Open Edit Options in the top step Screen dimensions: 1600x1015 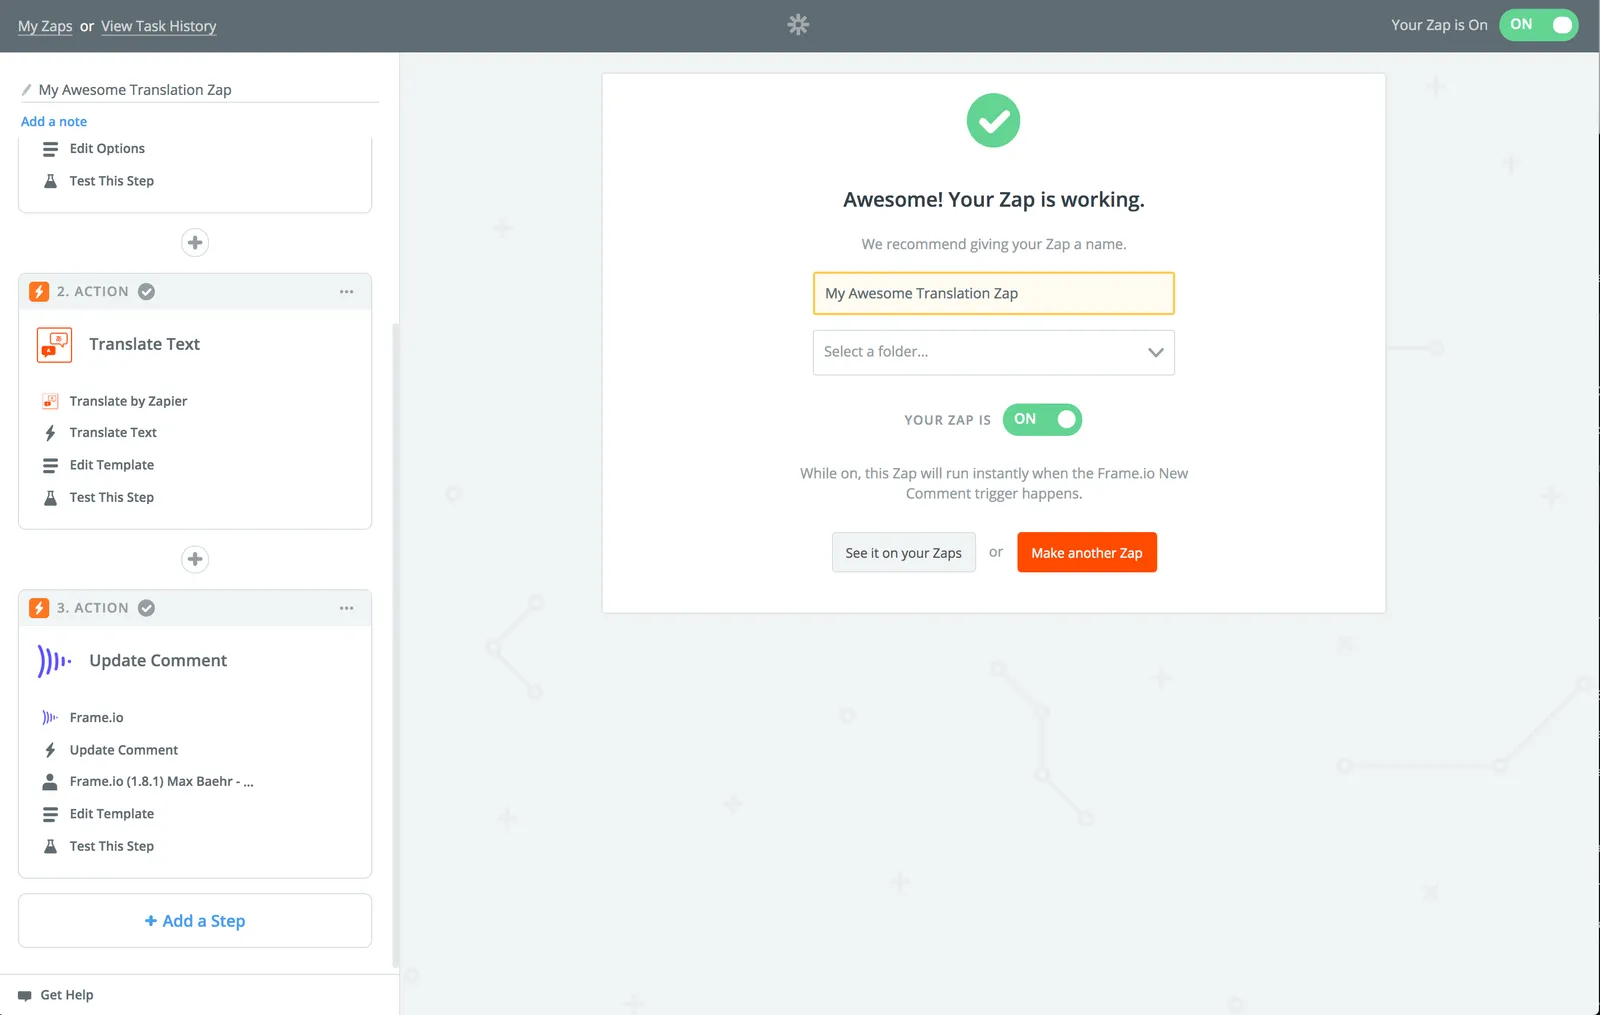107,149
